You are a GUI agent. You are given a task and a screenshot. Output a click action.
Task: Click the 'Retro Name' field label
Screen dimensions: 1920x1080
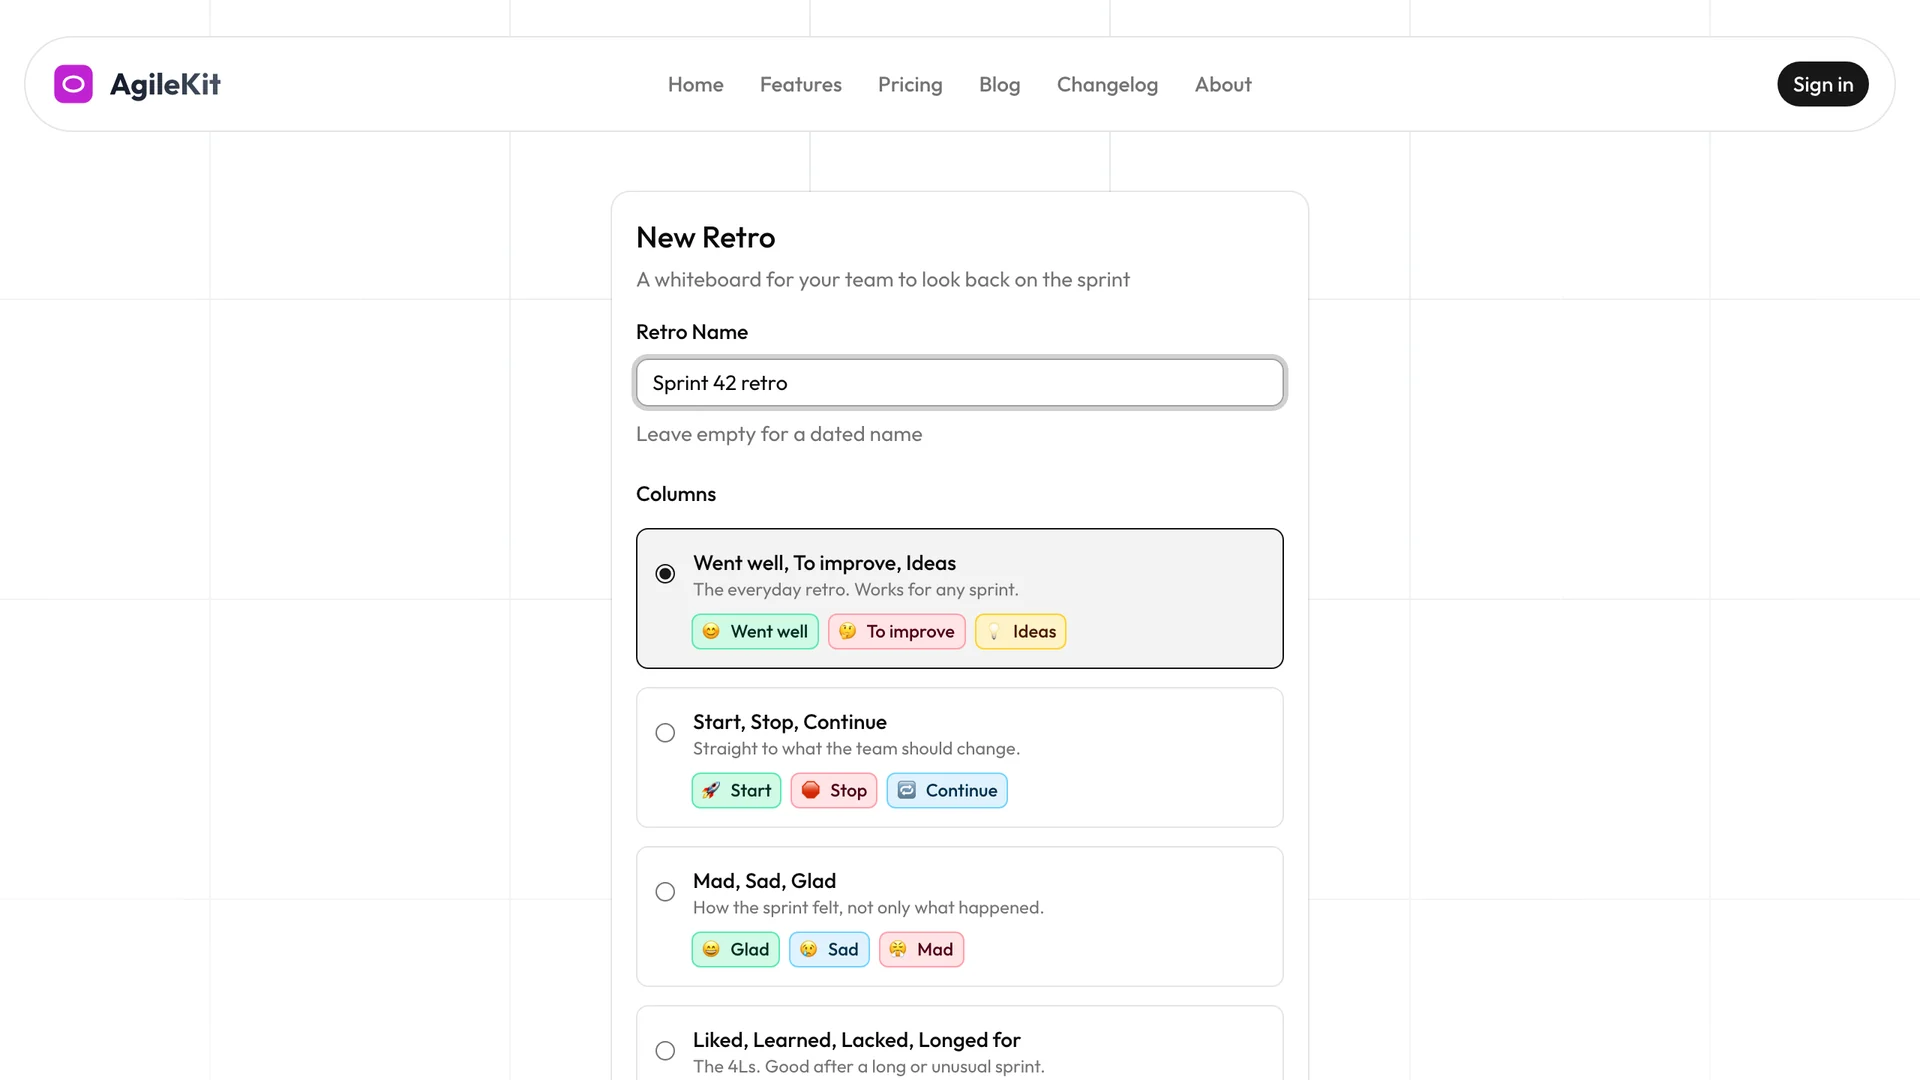(x=692, y=332)
